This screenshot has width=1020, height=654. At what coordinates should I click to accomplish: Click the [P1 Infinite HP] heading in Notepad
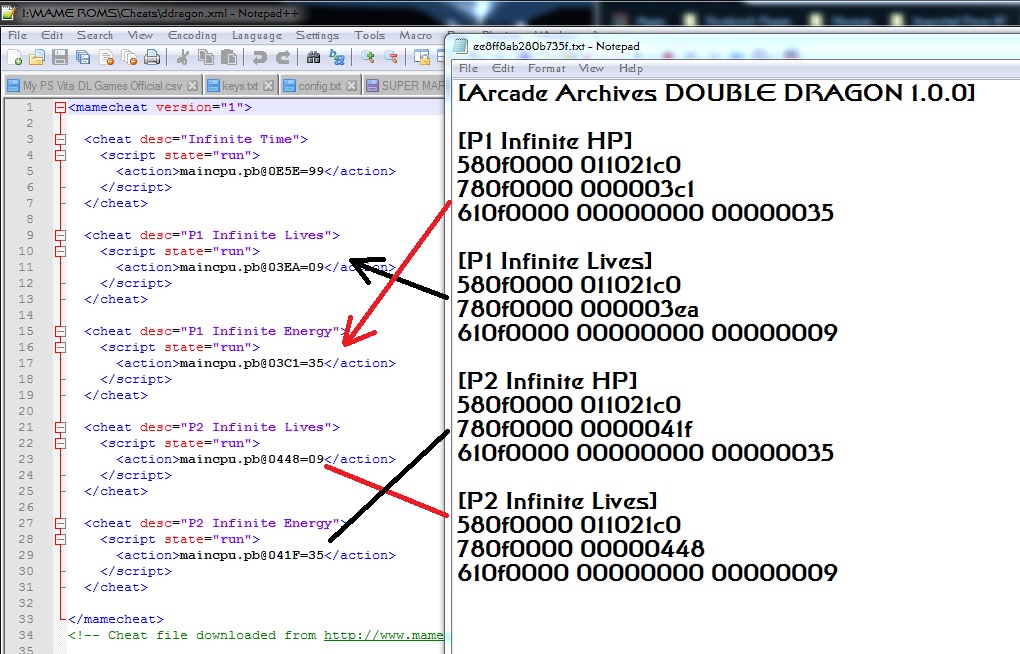(x=545, y=141)
